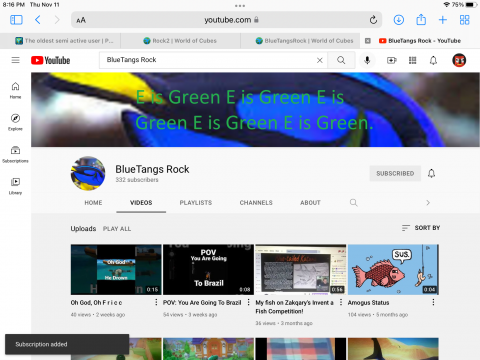Click the BlueTangs Rock channel avatar
Screen dimensions: 480x360
point(88,173)
